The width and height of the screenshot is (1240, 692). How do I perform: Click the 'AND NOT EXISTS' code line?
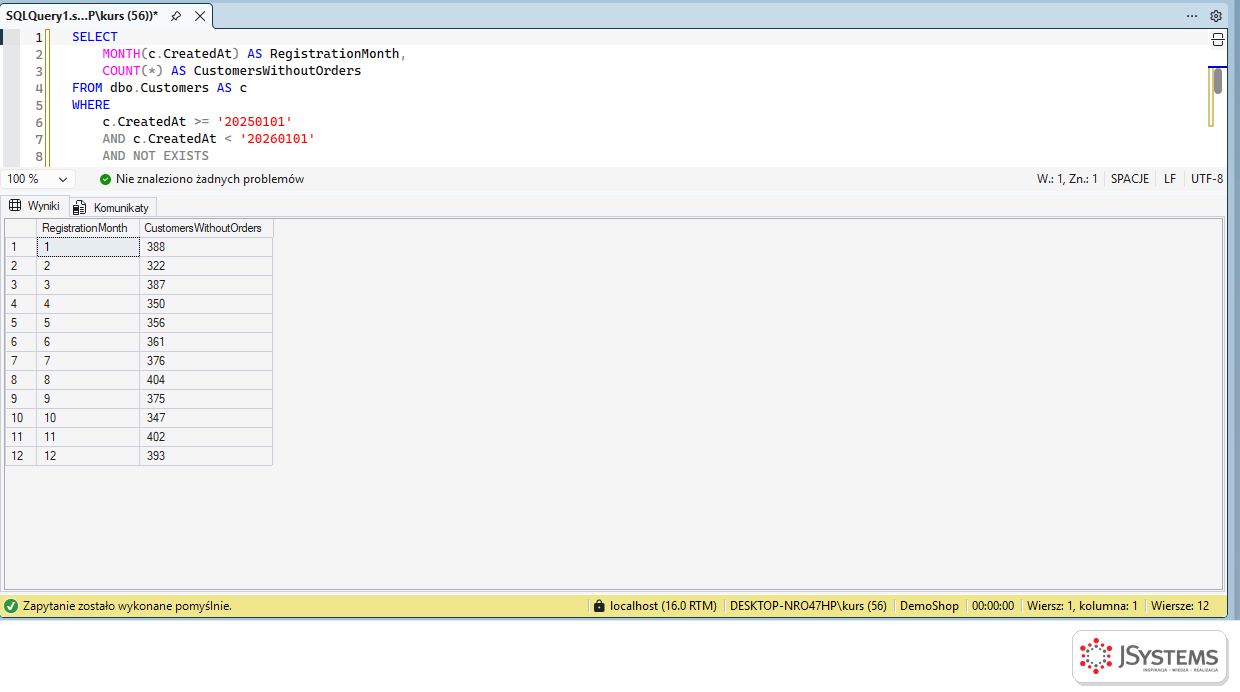(x=155, y=156)
